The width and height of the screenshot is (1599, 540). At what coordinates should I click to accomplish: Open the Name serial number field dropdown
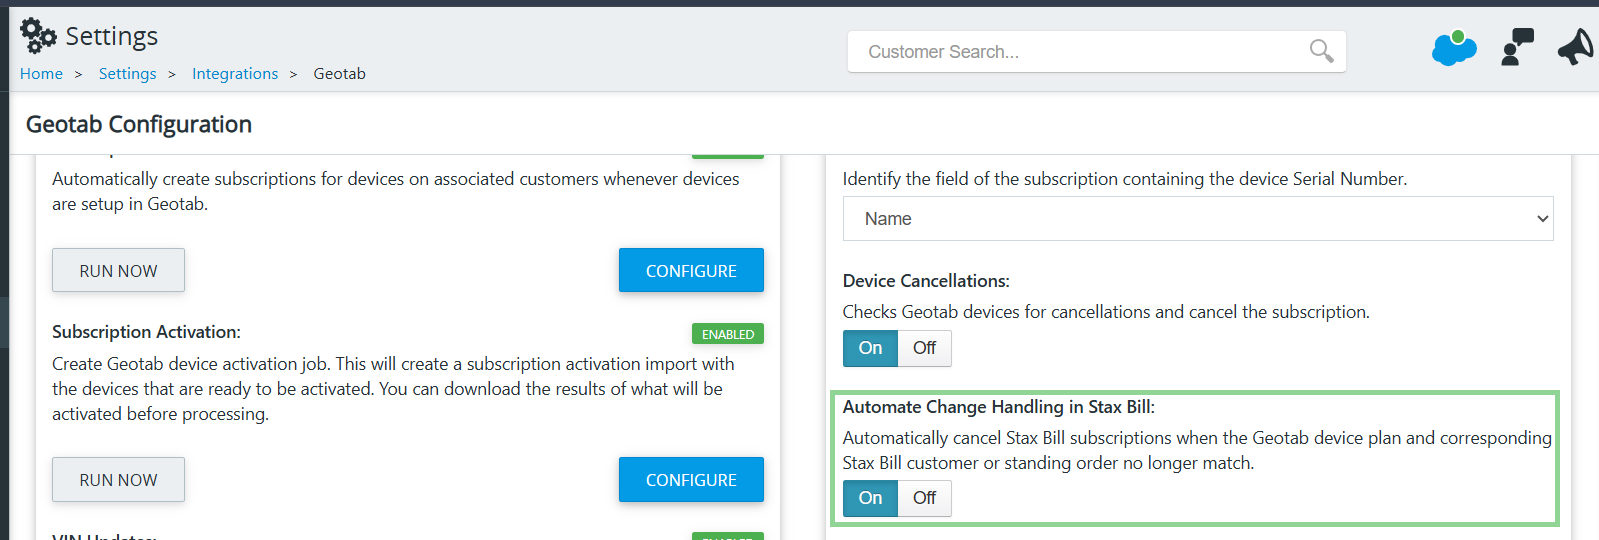1198,219
